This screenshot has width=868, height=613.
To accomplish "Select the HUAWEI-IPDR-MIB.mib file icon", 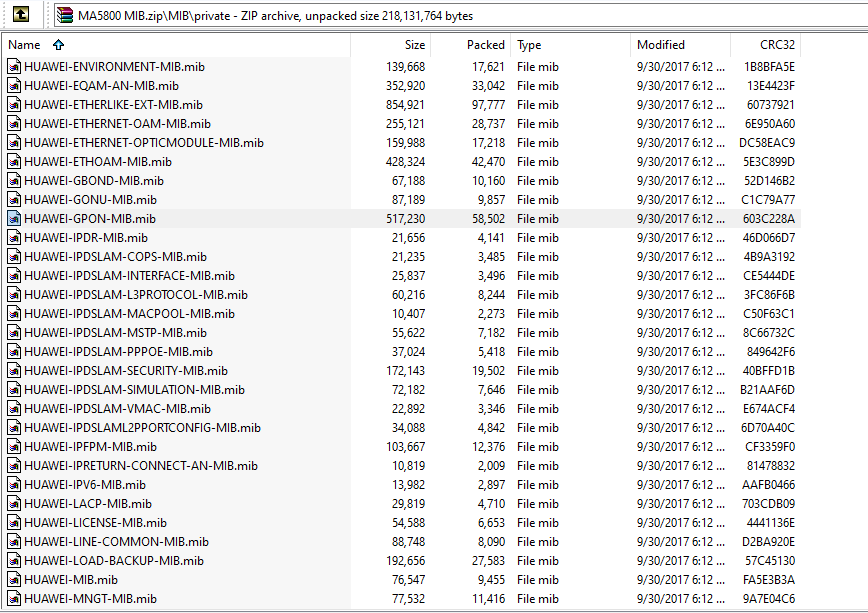I will click(14, 238).
